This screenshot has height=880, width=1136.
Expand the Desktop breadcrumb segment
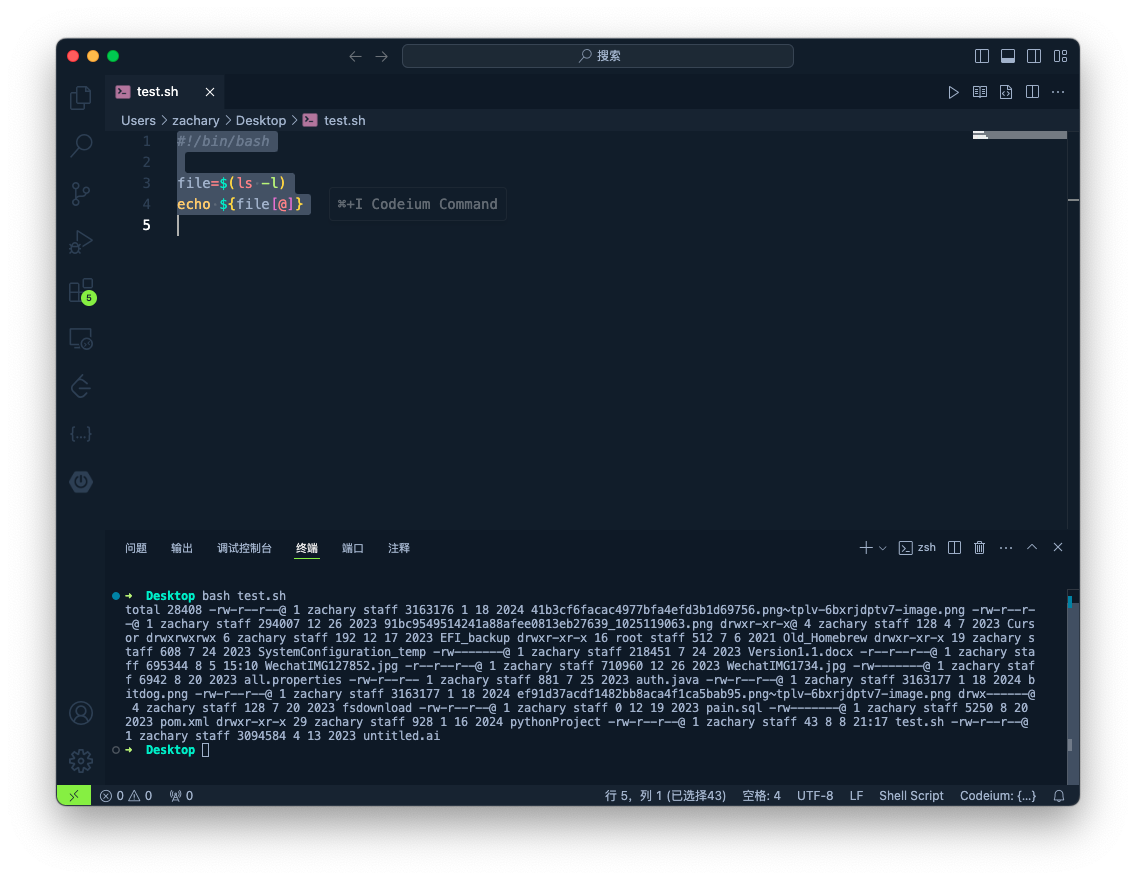point(261,120)
